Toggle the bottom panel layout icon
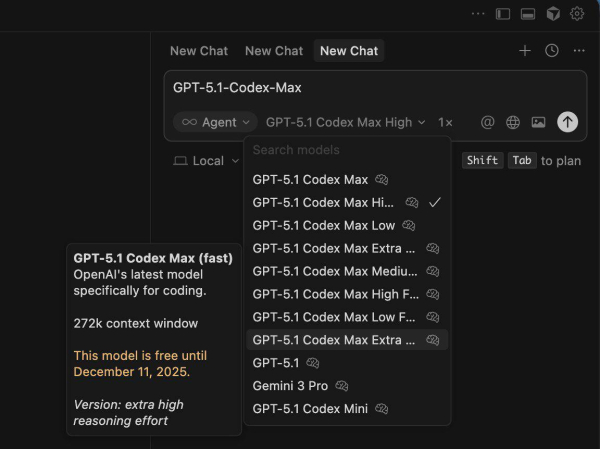Viewport: 600px width, 449px height. tap(528, 13)
